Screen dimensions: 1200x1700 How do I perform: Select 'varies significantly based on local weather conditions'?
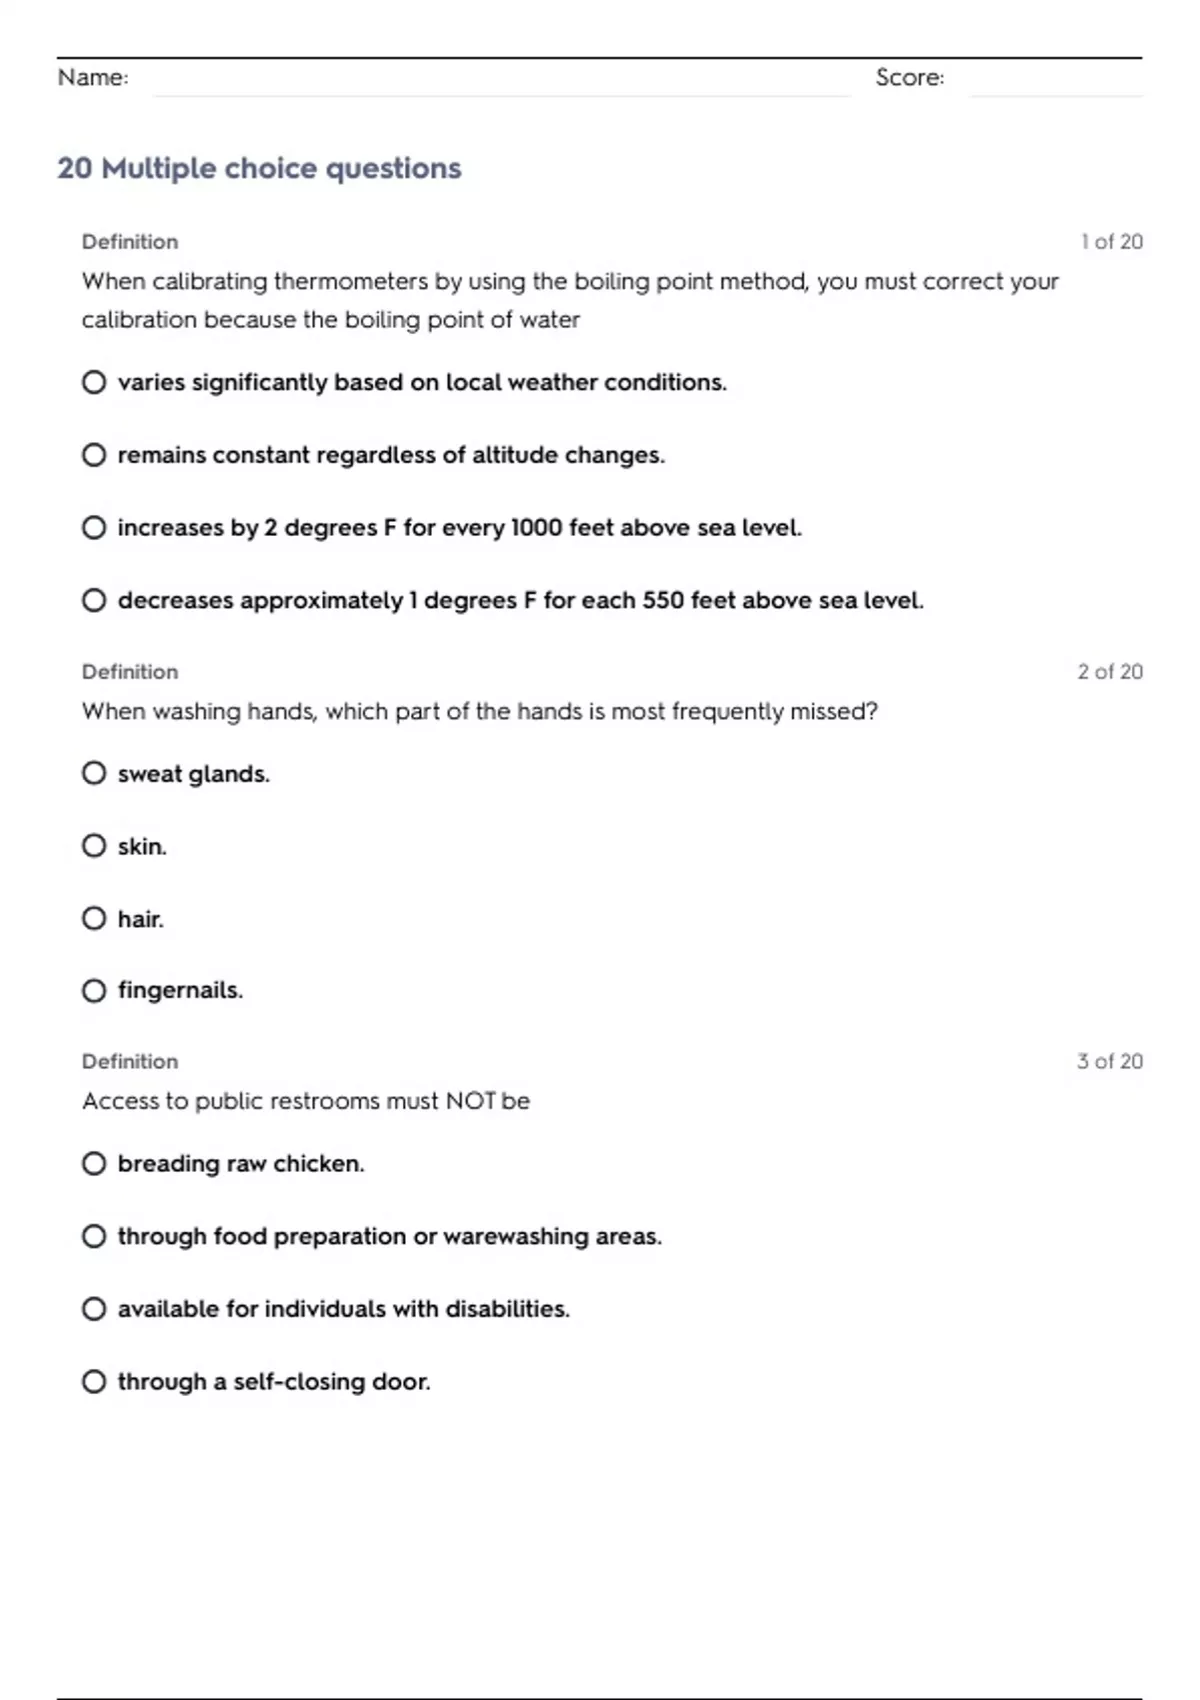[x=94, y=382]
